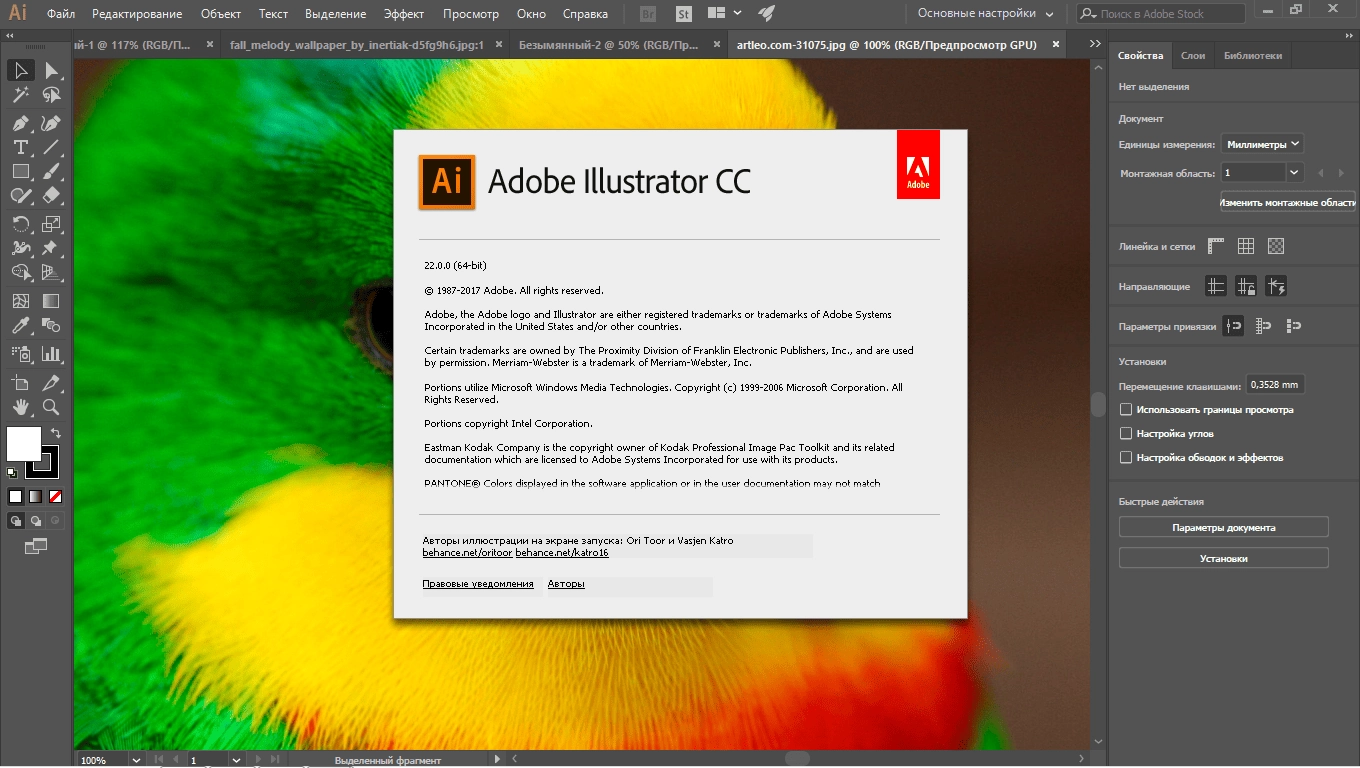Click Изменить монтажные области button
1360x768 pixels.
coord(1288,202)
